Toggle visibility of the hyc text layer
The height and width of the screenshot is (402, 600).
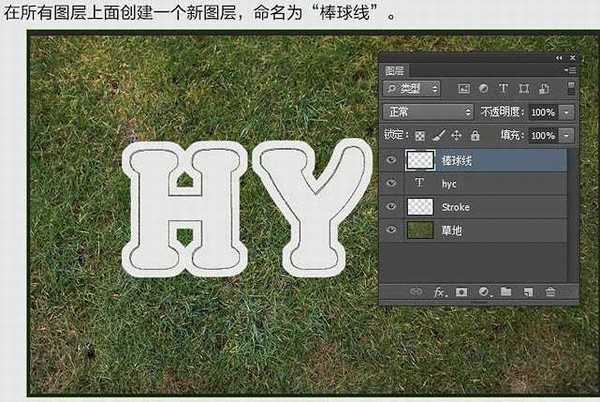click(392, 184)
